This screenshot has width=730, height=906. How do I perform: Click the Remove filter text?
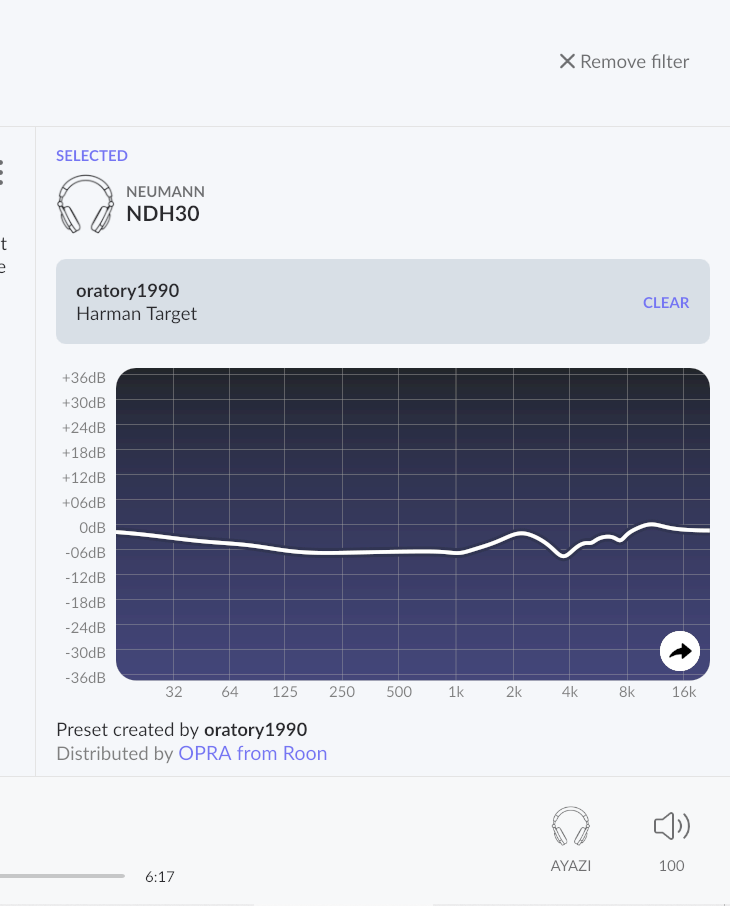click(634, 62)
